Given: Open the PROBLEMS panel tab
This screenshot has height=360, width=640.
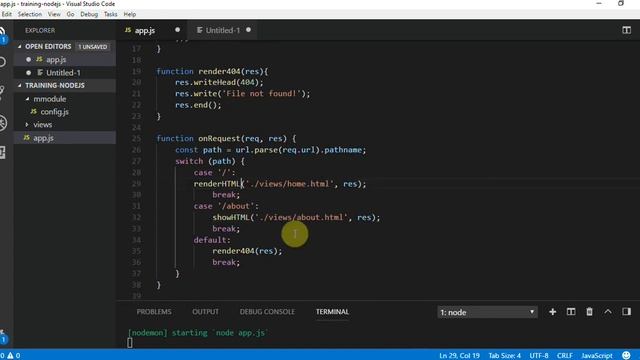Looking at the screenshot, I should pos(154,312).
